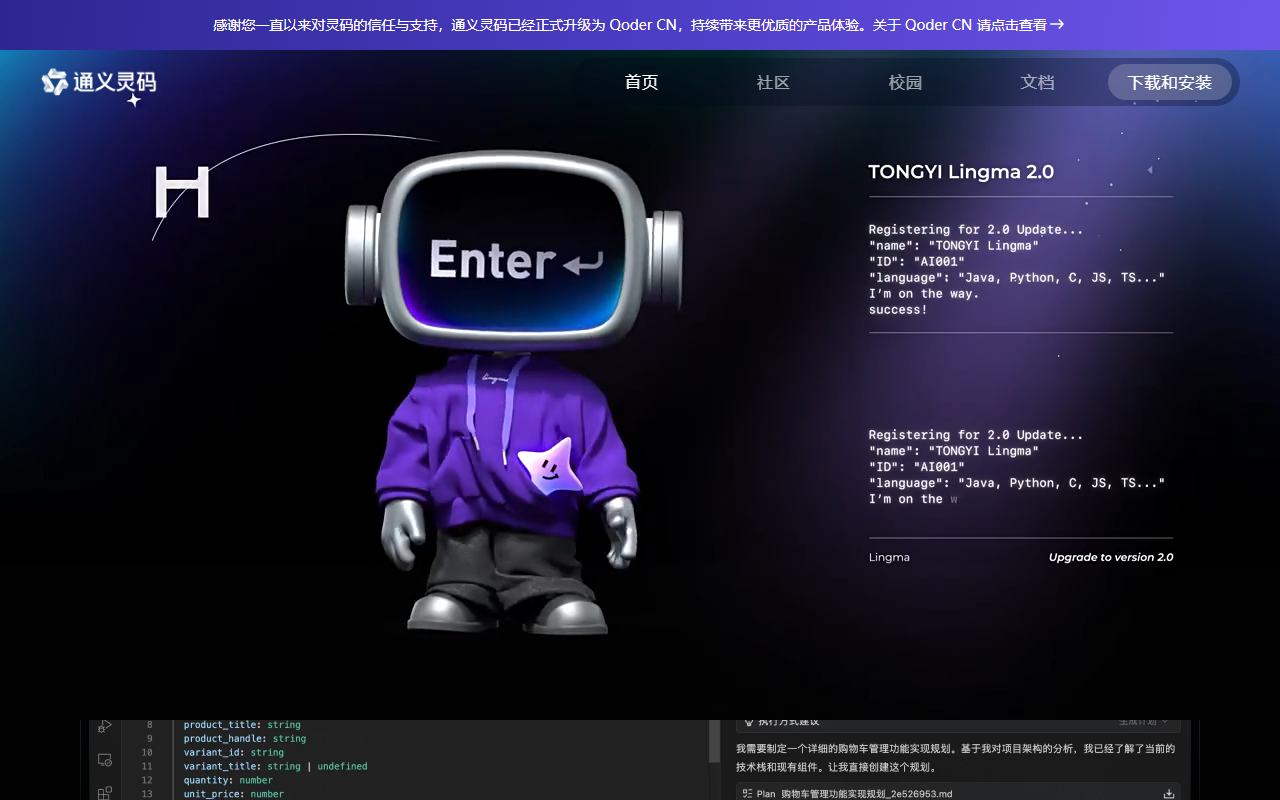
Task: Download the Plan 购物车管理功能实现规划 file
Action: pos(1168,794)
